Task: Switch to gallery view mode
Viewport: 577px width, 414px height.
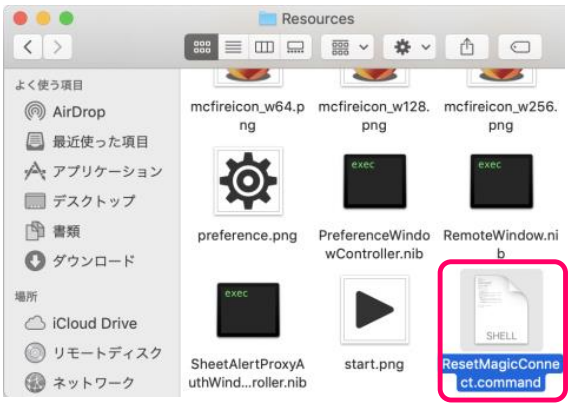Action: (295, 47)
